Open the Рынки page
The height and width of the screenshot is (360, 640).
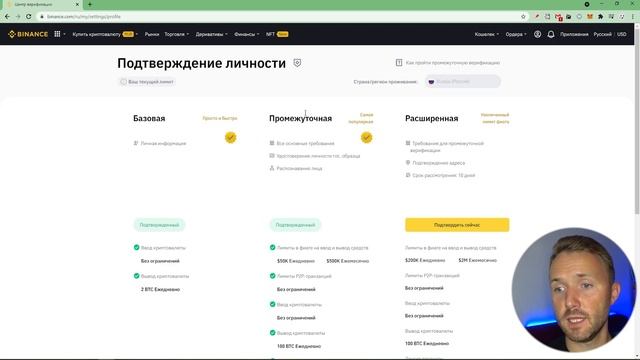coord(152,34)
